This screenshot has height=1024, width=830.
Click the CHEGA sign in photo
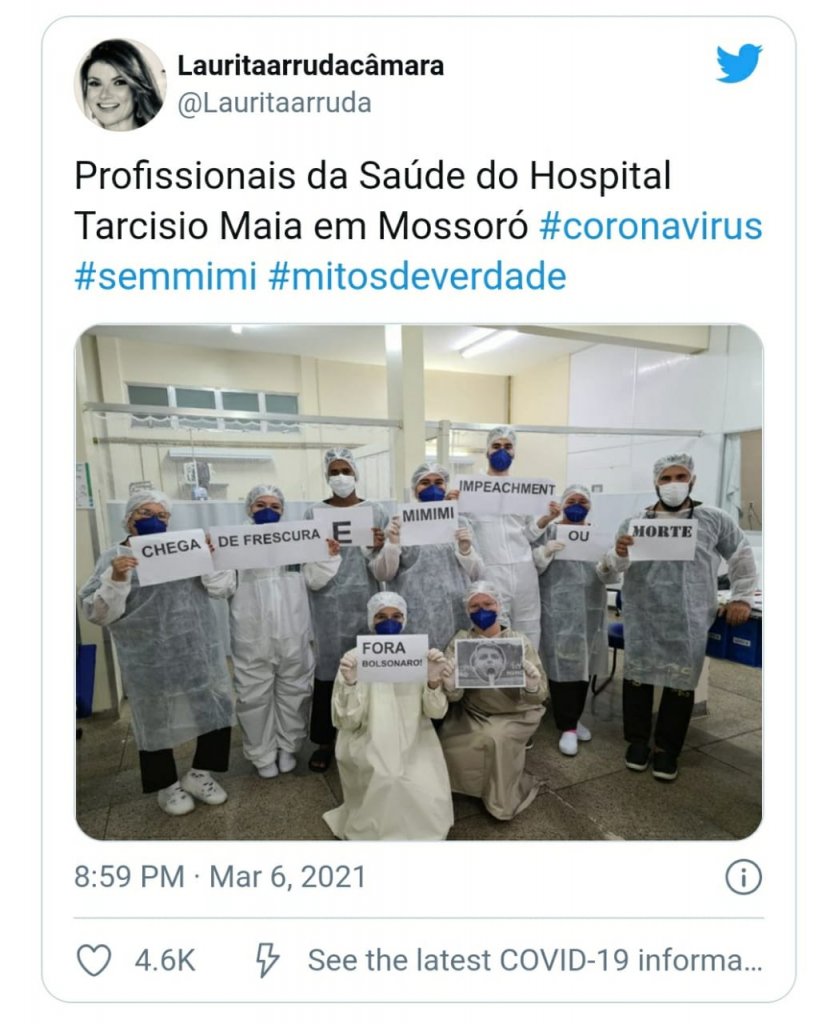click(x=172, y=556)
